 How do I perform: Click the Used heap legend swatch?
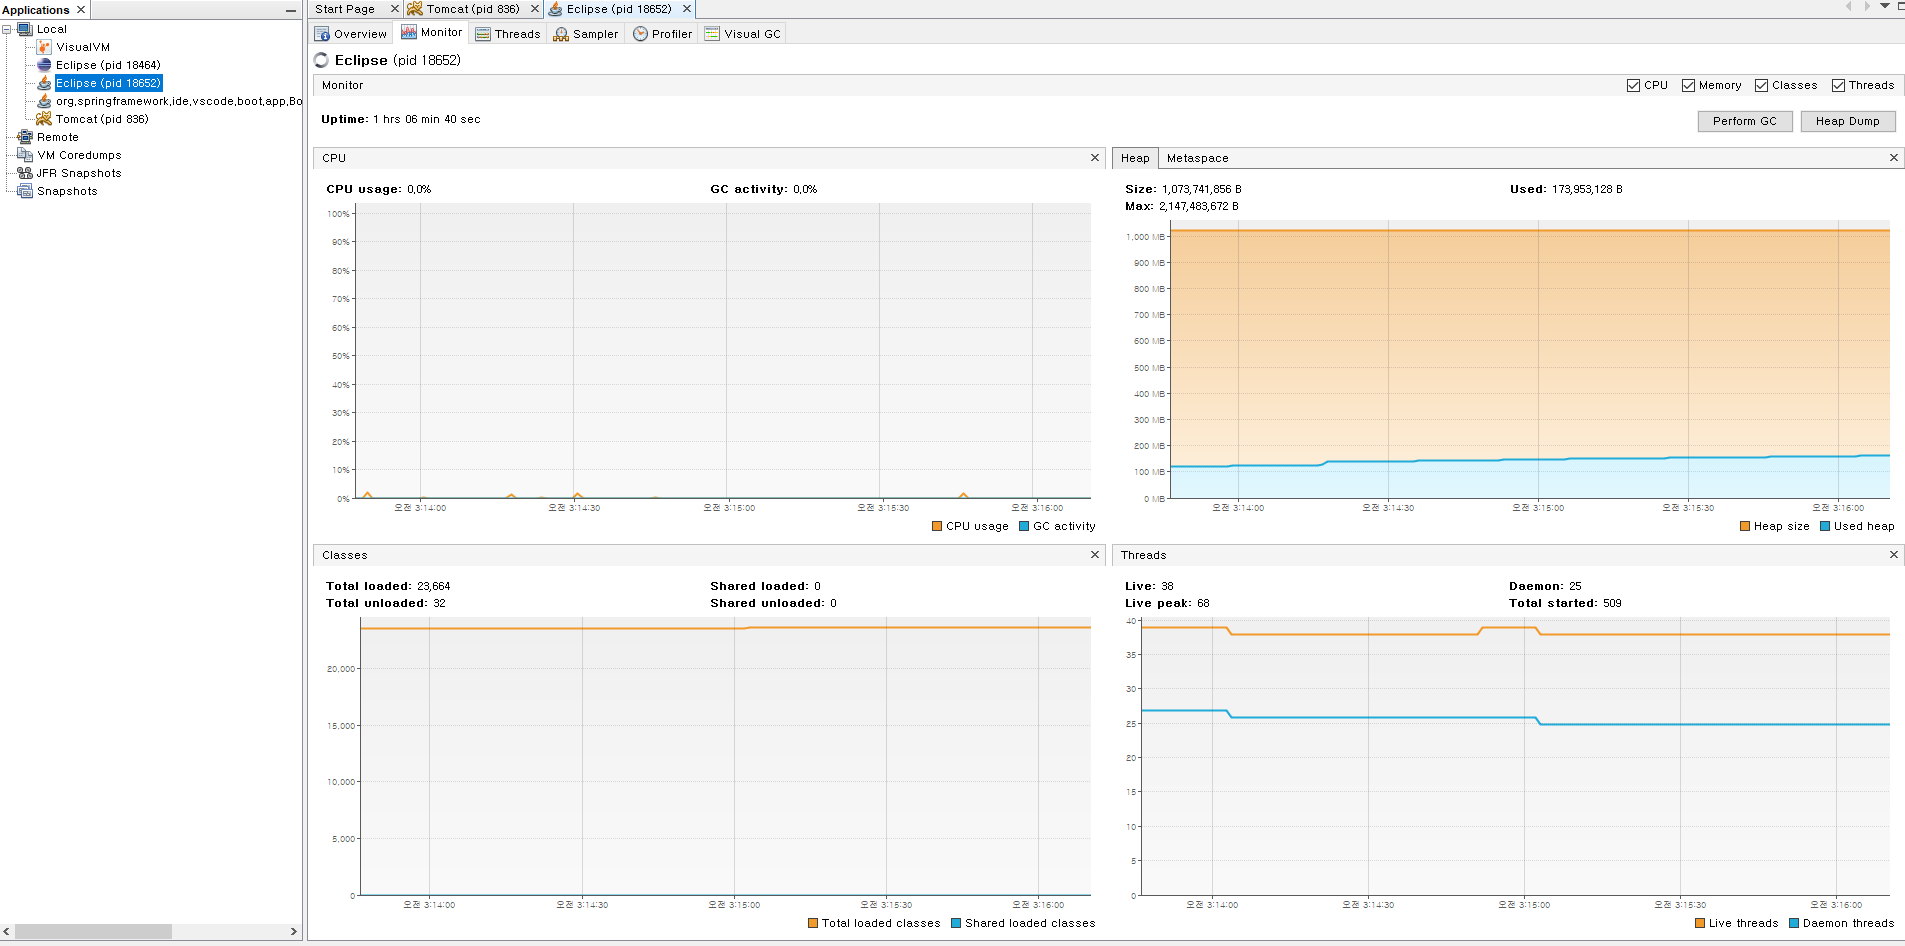click(1825, 526)
